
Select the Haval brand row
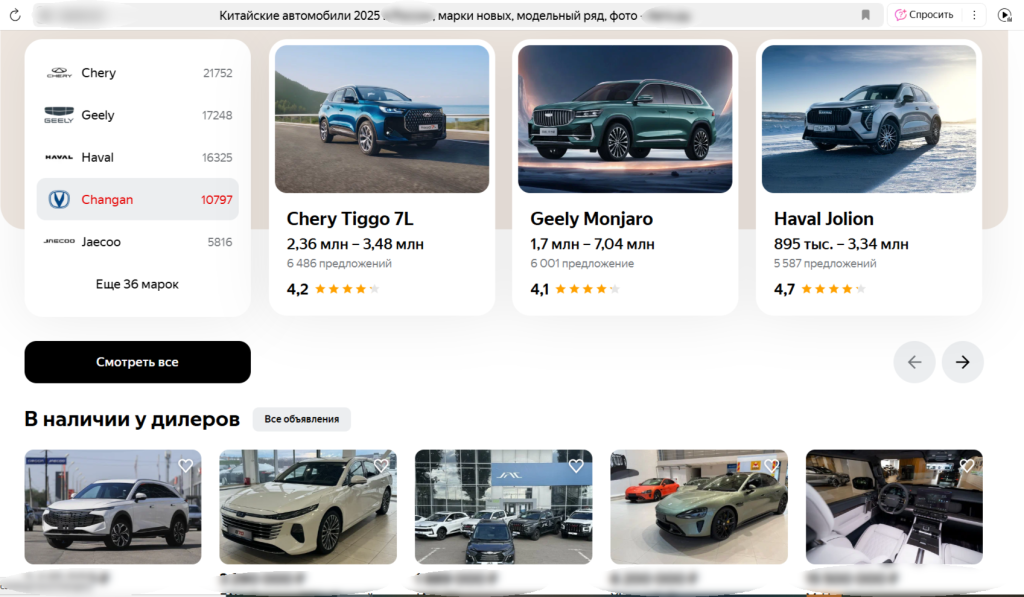pyautogui.click(x=138, y=157)
